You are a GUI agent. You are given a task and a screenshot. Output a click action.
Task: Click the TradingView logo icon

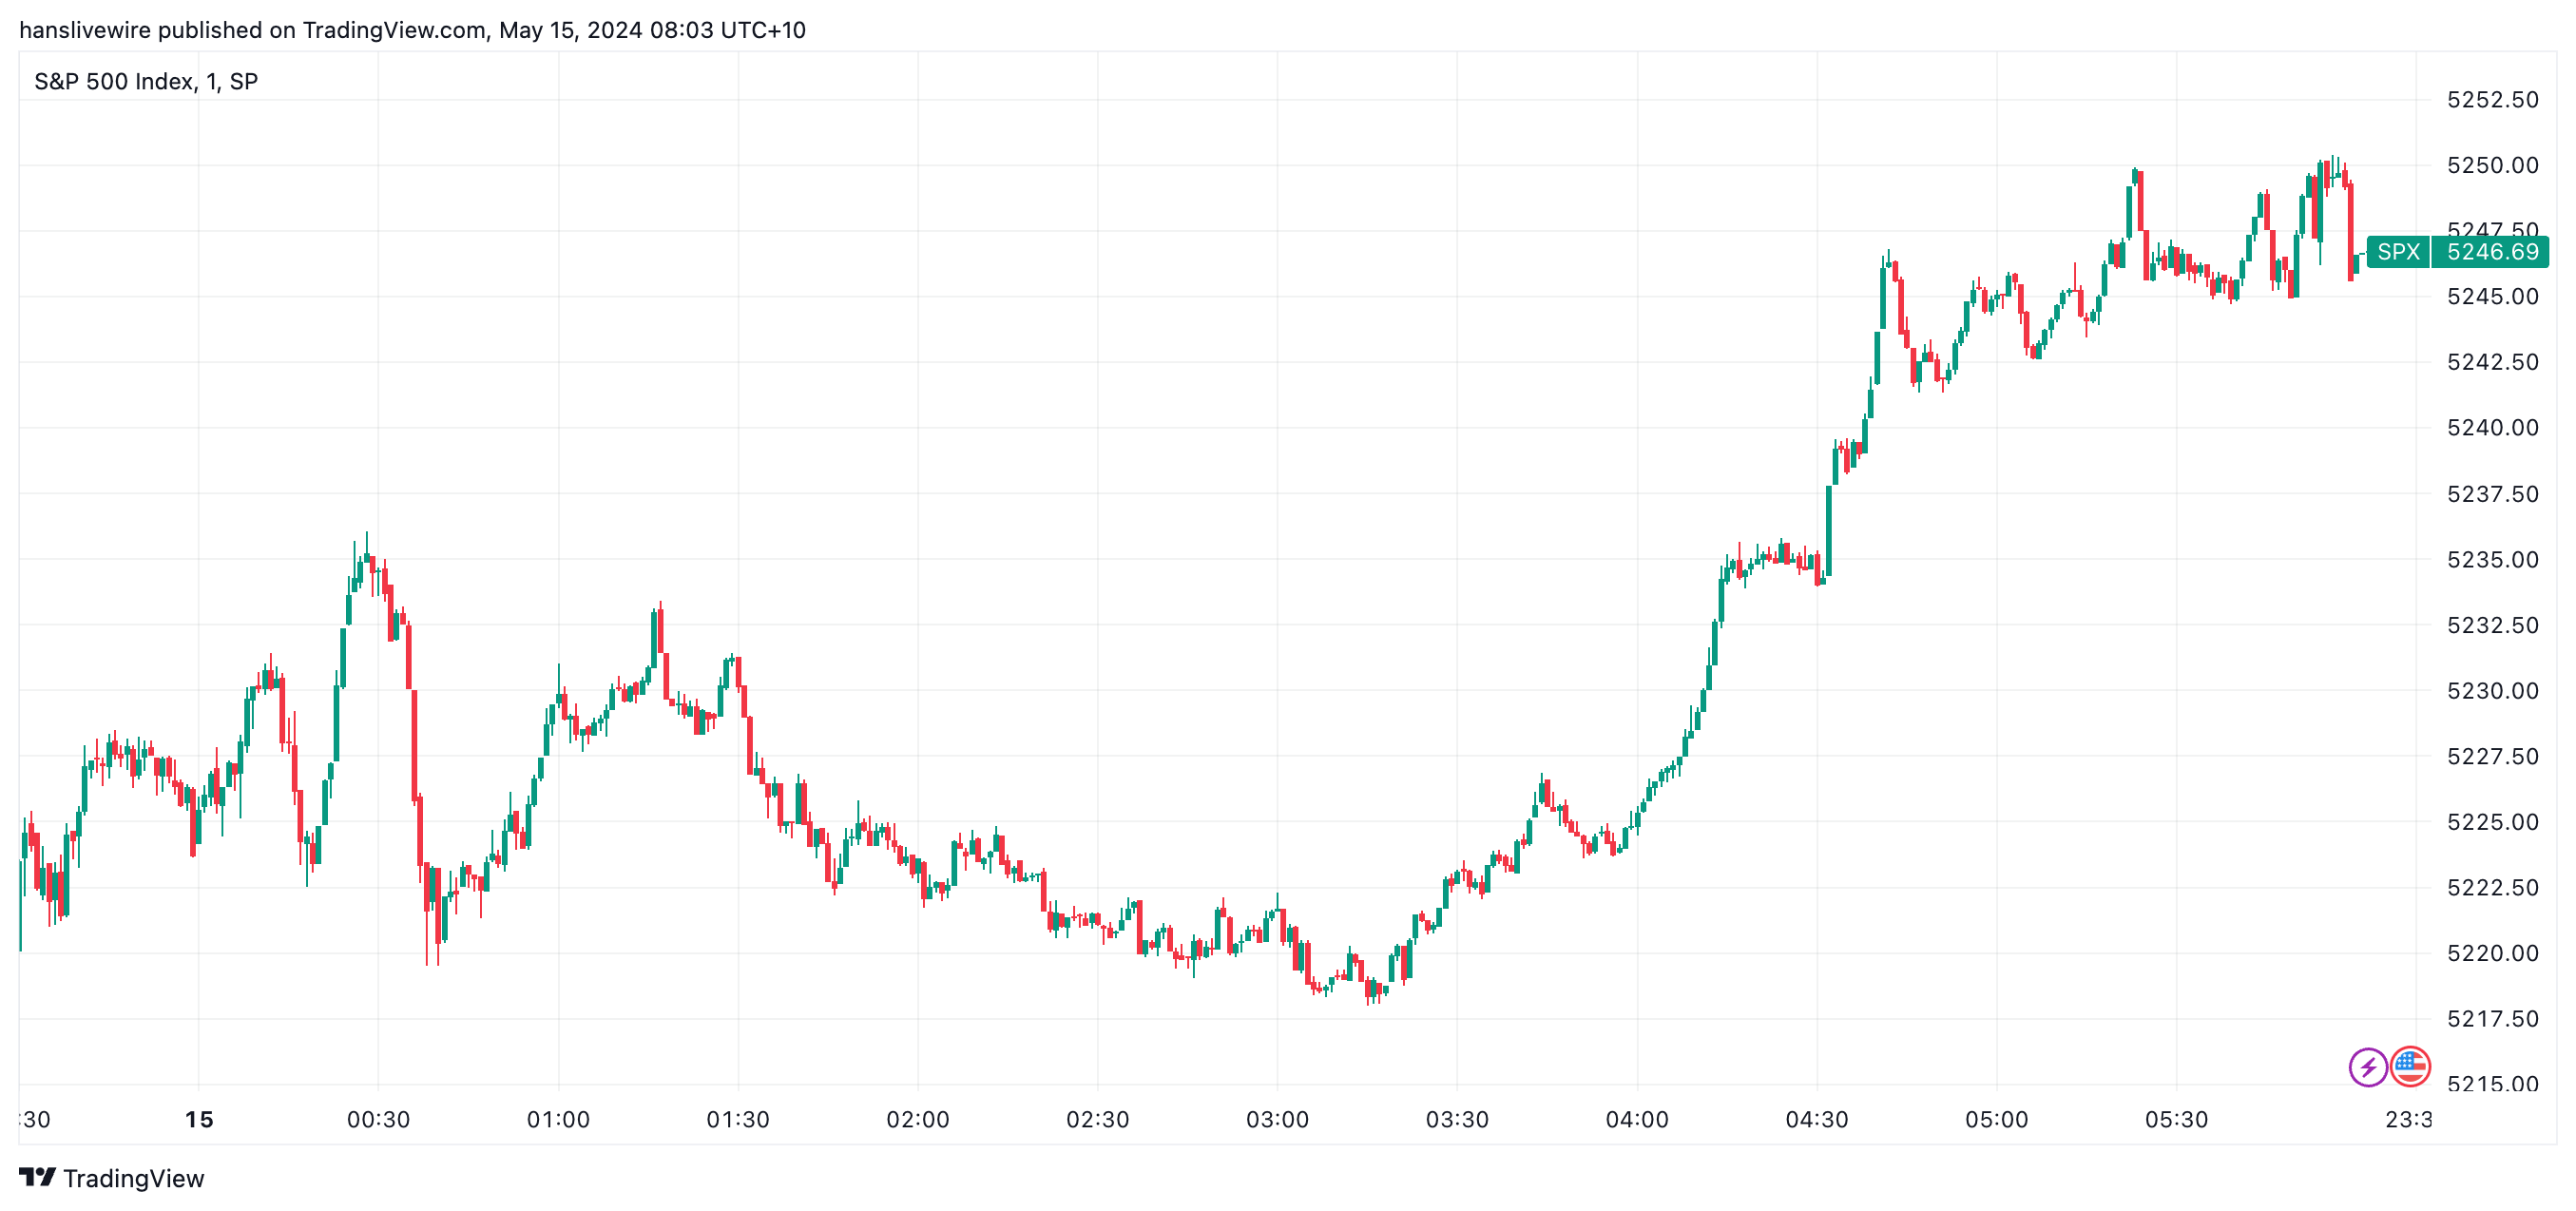[x=38, y=1177]
